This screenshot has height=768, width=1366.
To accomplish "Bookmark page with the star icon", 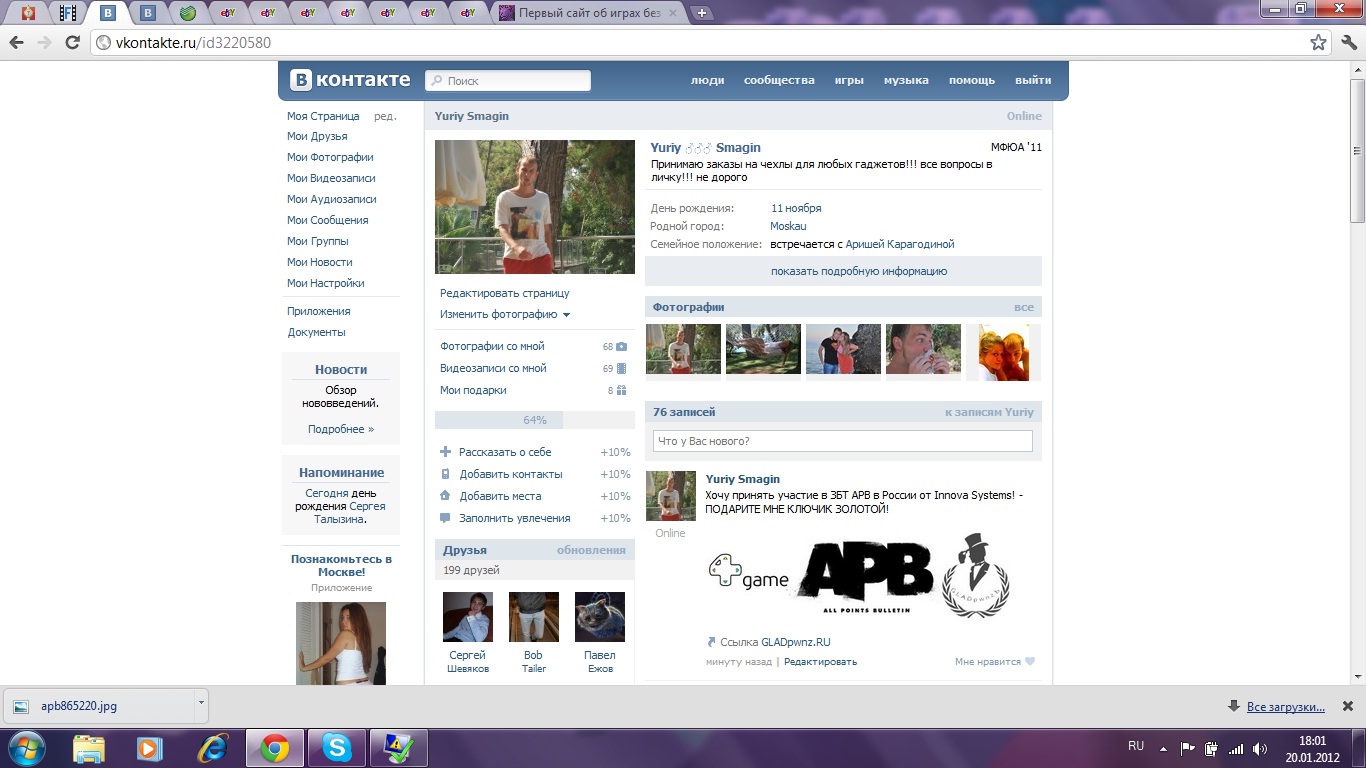I will click(1318, 43).
